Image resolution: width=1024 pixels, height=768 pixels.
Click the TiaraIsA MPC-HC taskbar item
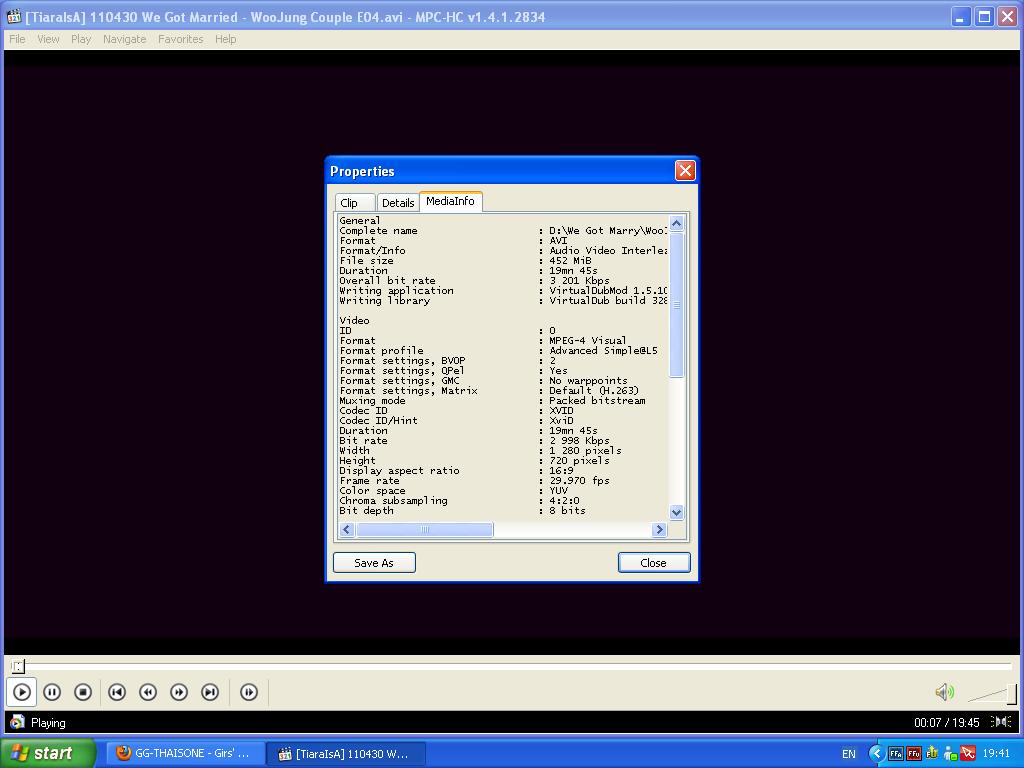click(x=346, y=754)
